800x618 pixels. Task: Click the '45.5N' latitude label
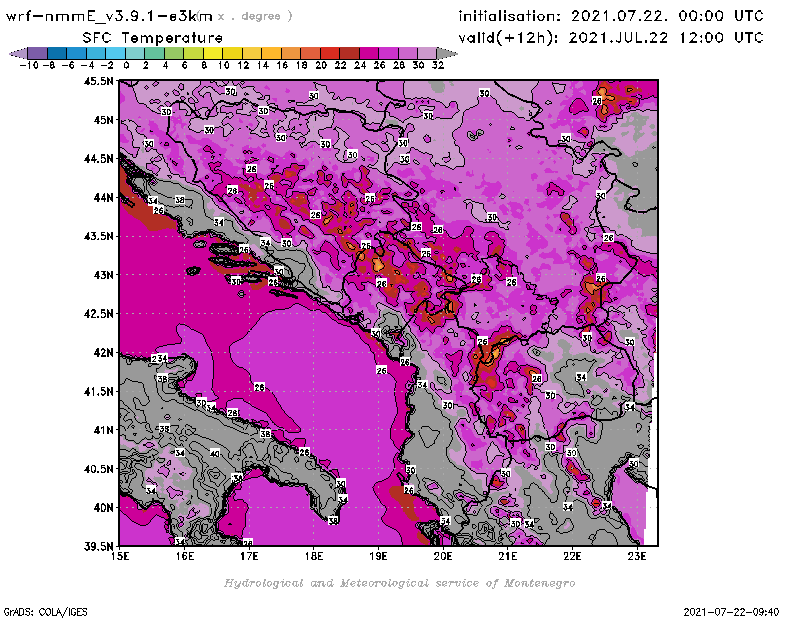point(99,81)
